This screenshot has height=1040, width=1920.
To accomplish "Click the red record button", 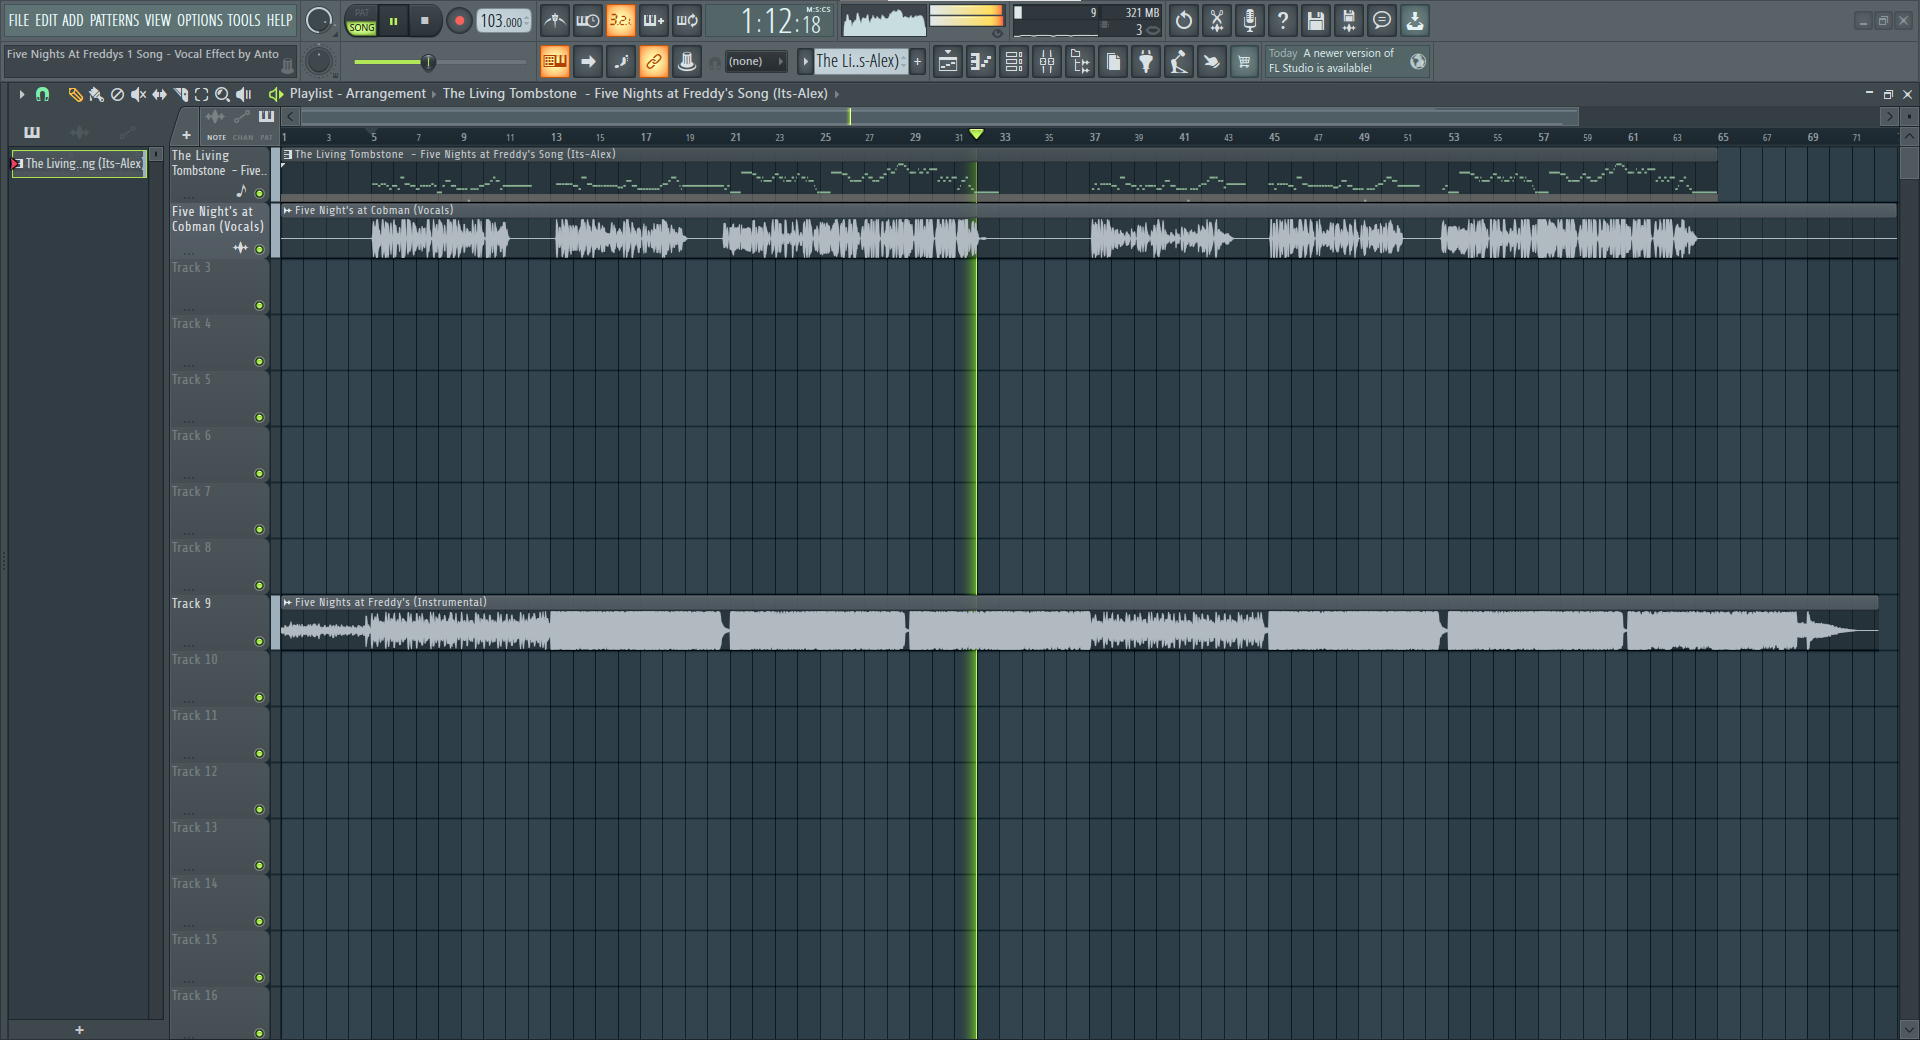I will [459, 20].
